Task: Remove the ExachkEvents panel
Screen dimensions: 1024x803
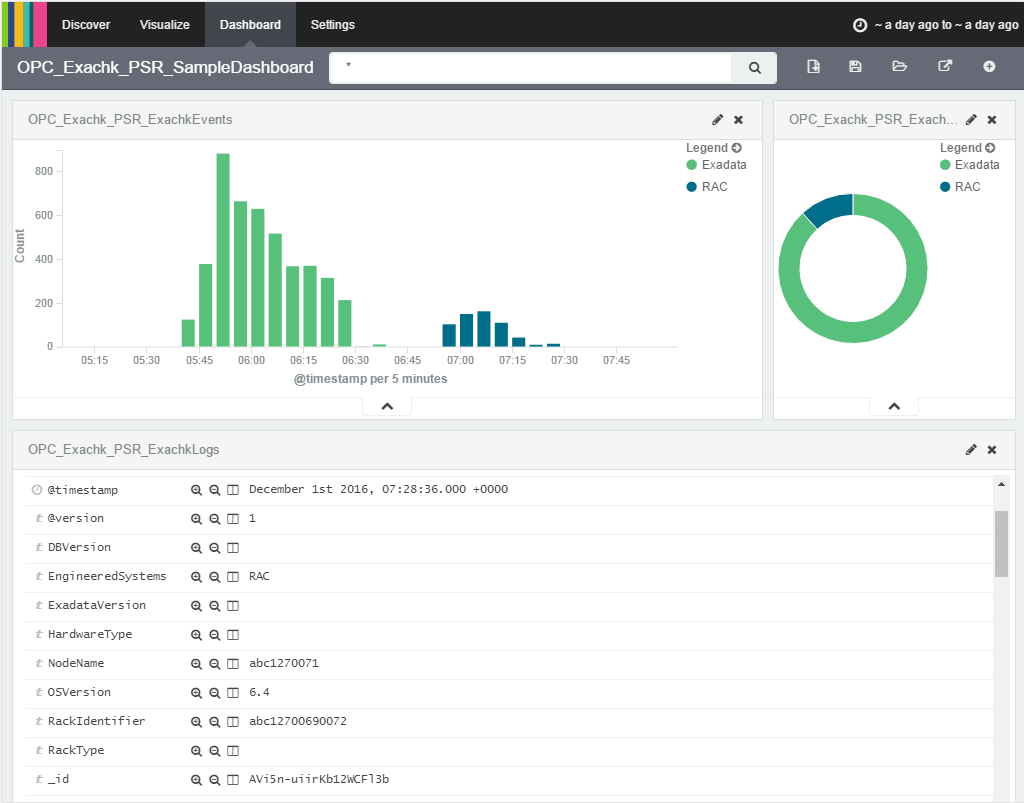Action: [x=739, y=119]
